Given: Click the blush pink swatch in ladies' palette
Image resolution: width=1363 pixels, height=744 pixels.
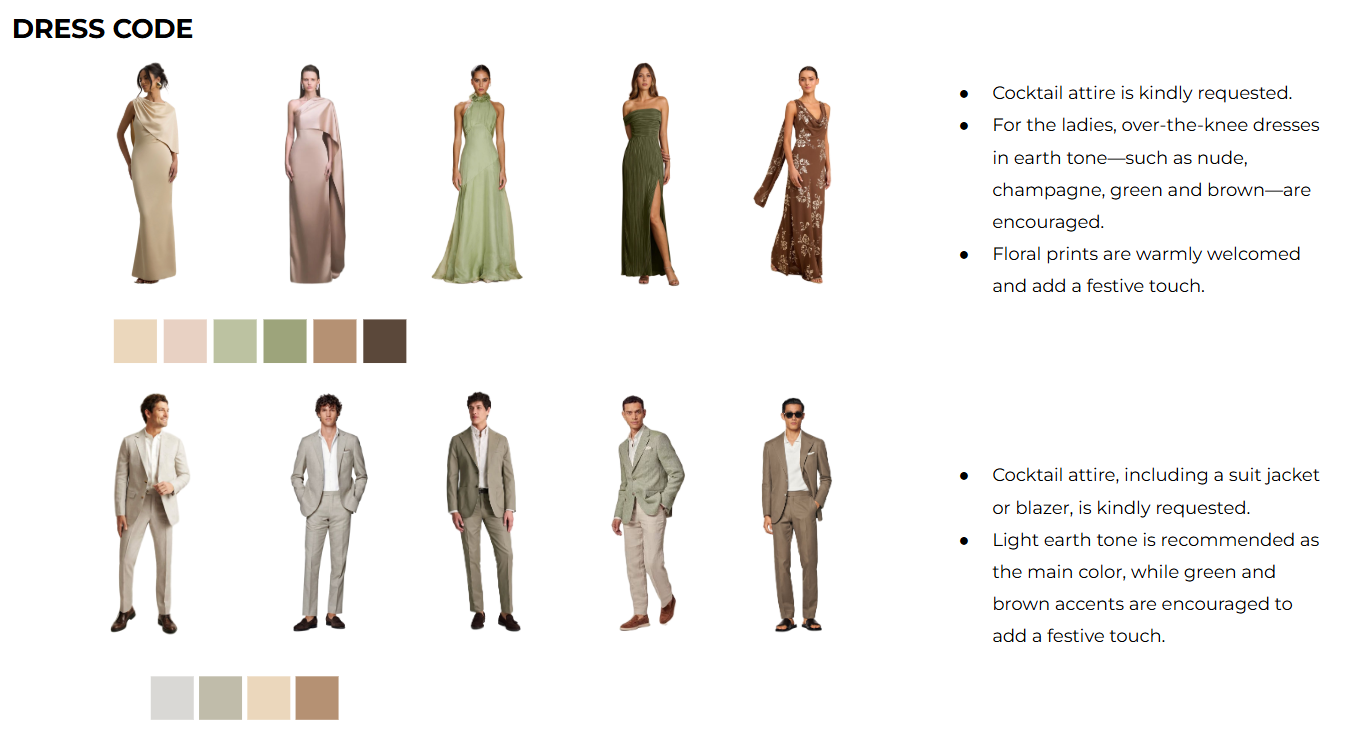Looking at the screenshot, I should coord(185,341).
